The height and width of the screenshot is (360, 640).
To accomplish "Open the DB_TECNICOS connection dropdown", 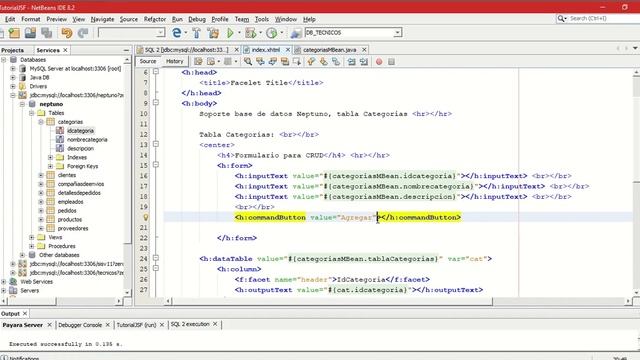I will coord(397,33).
